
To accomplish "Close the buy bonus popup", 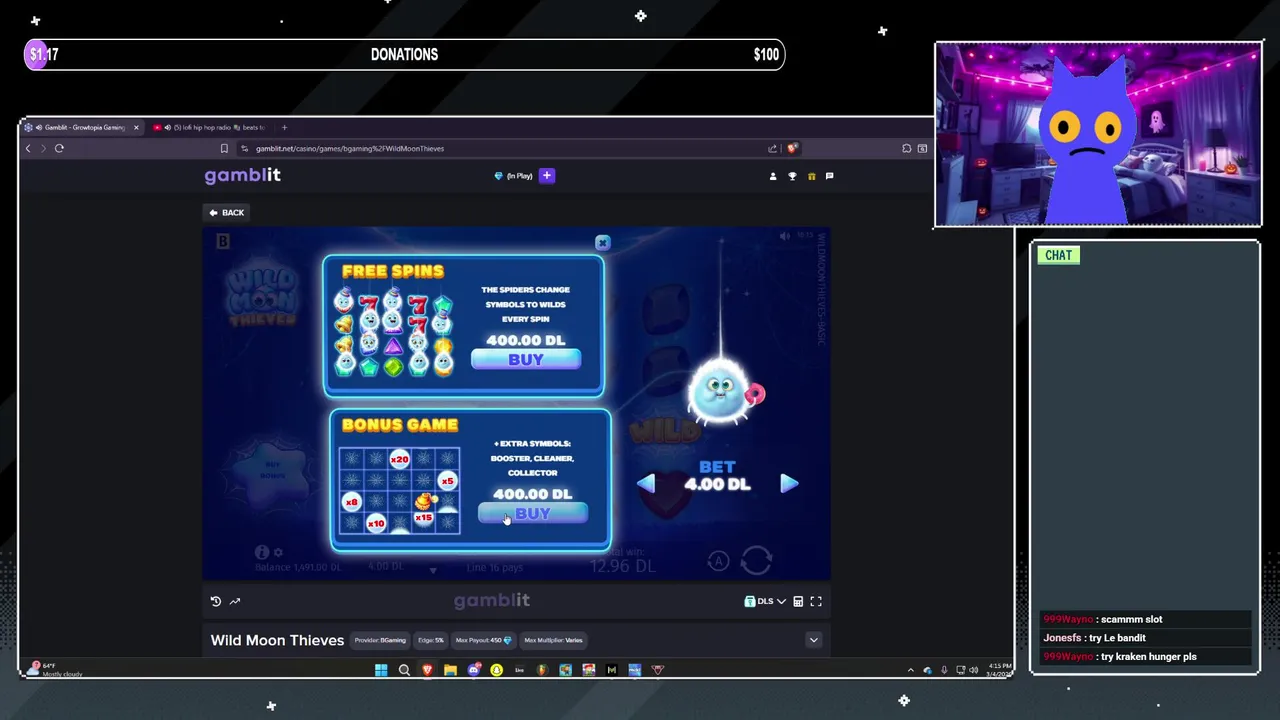I will (602, 243).
